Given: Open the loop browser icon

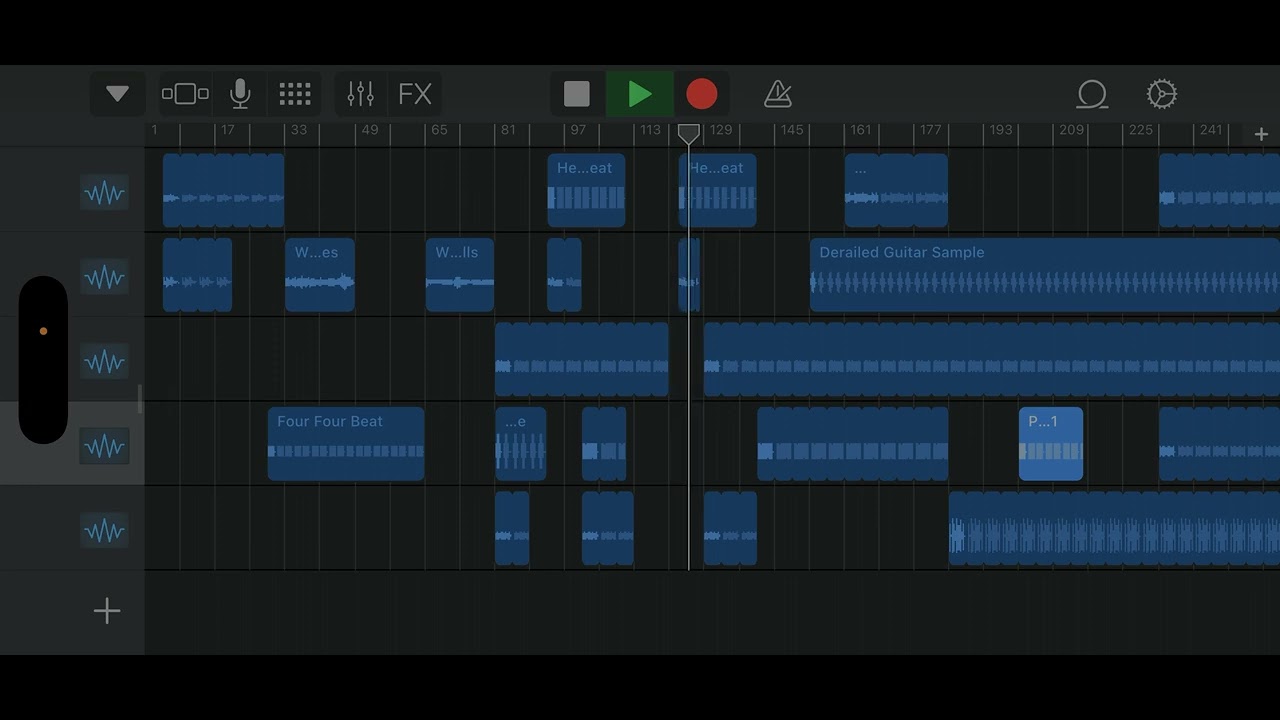Looking at the screenshot, I should click(1092, 94).
